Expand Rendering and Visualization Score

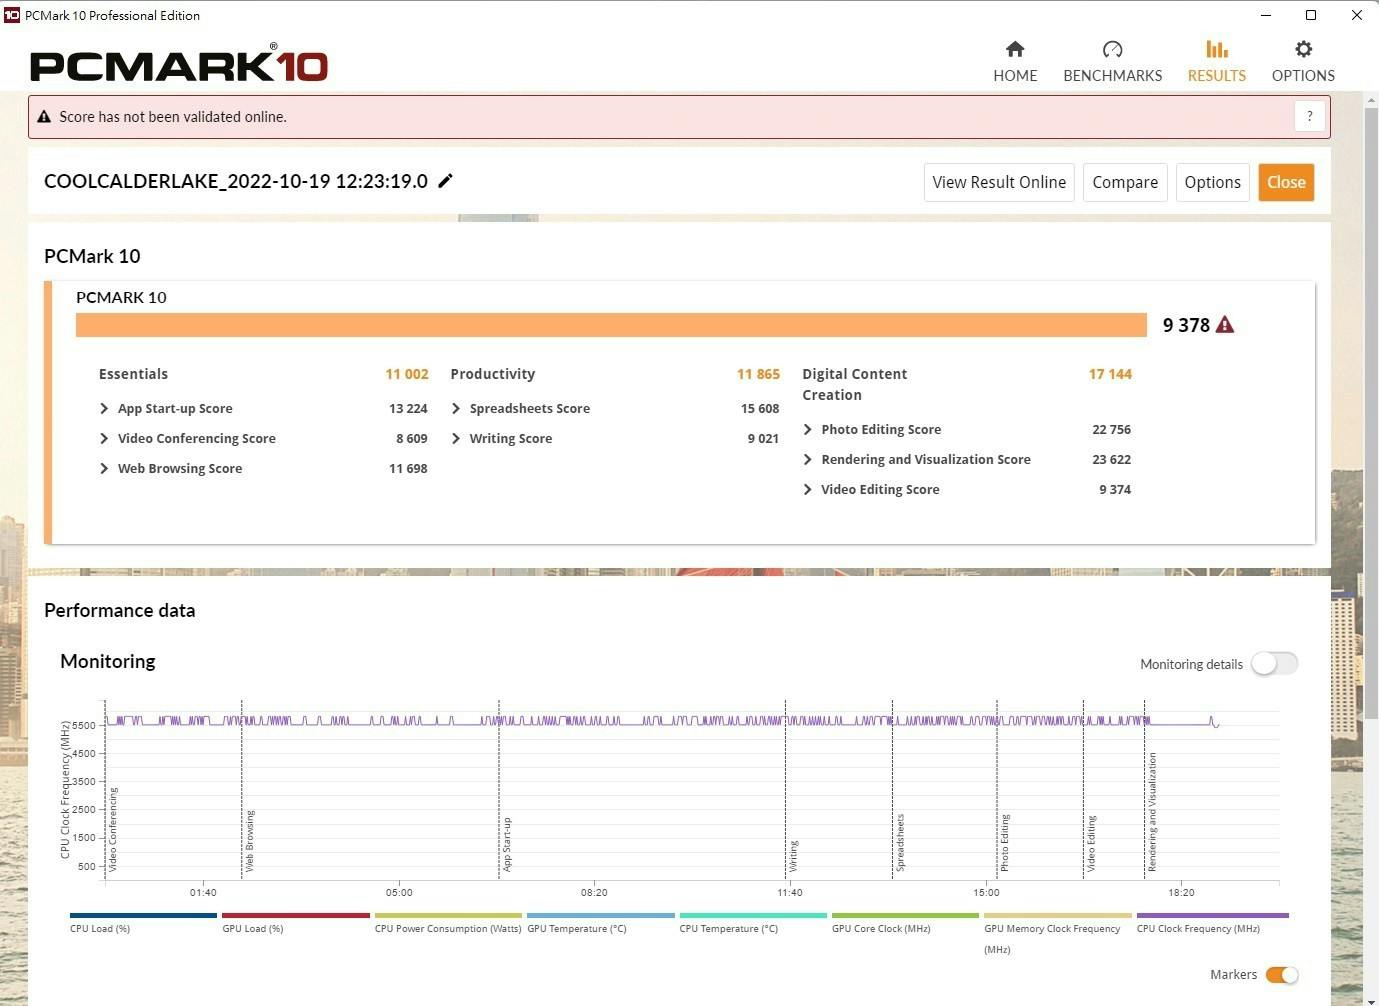[x=808, y=460]
